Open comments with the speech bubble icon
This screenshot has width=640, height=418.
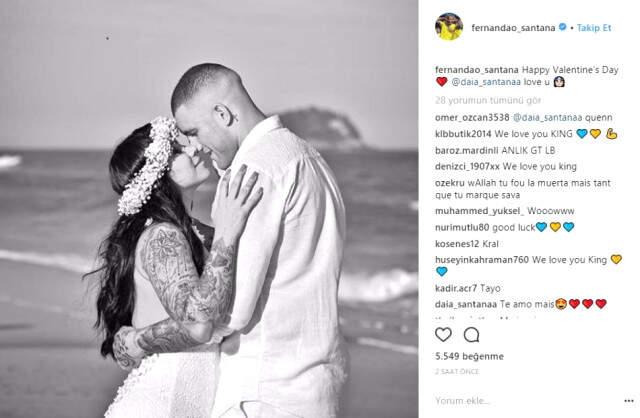tap(471, 335)
